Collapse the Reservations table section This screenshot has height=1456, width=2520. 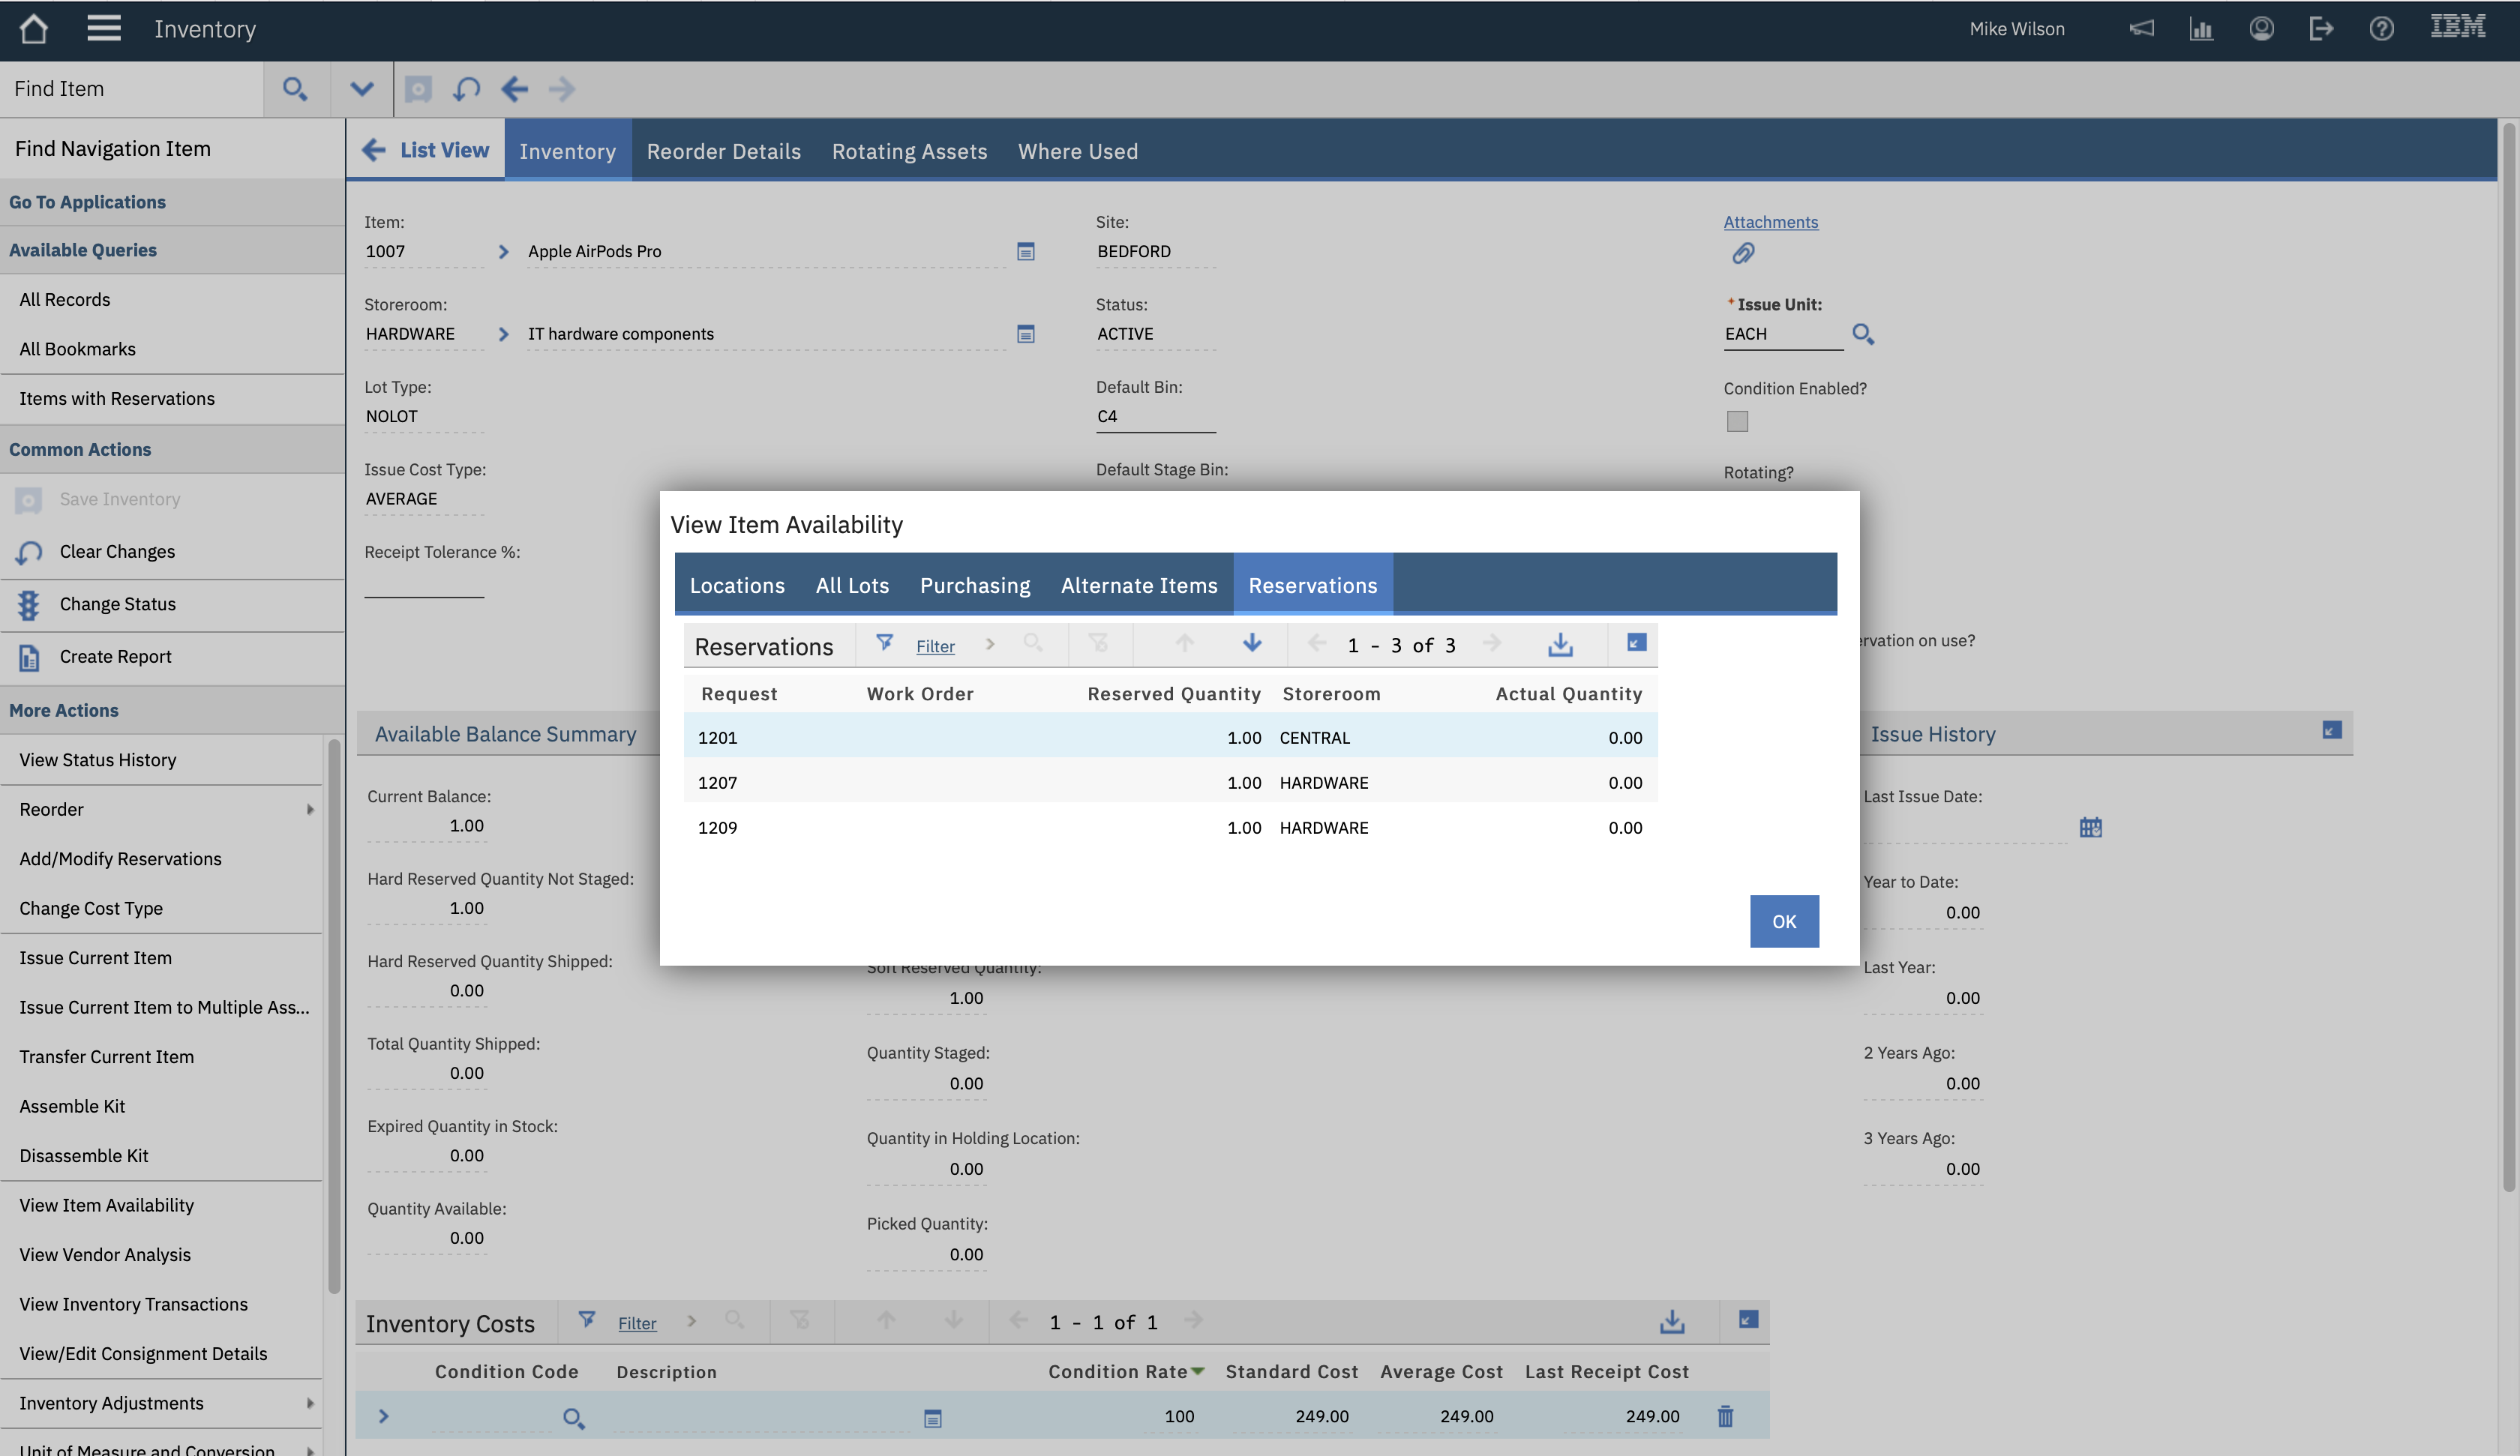[1636, 643]
